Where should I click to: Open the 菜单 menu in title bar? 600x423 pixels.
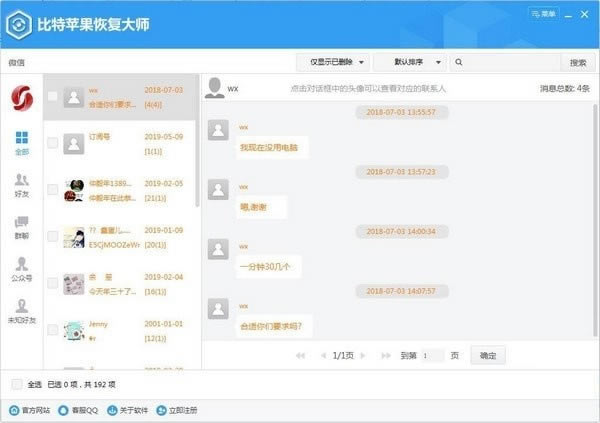click(x=543, y=14)
